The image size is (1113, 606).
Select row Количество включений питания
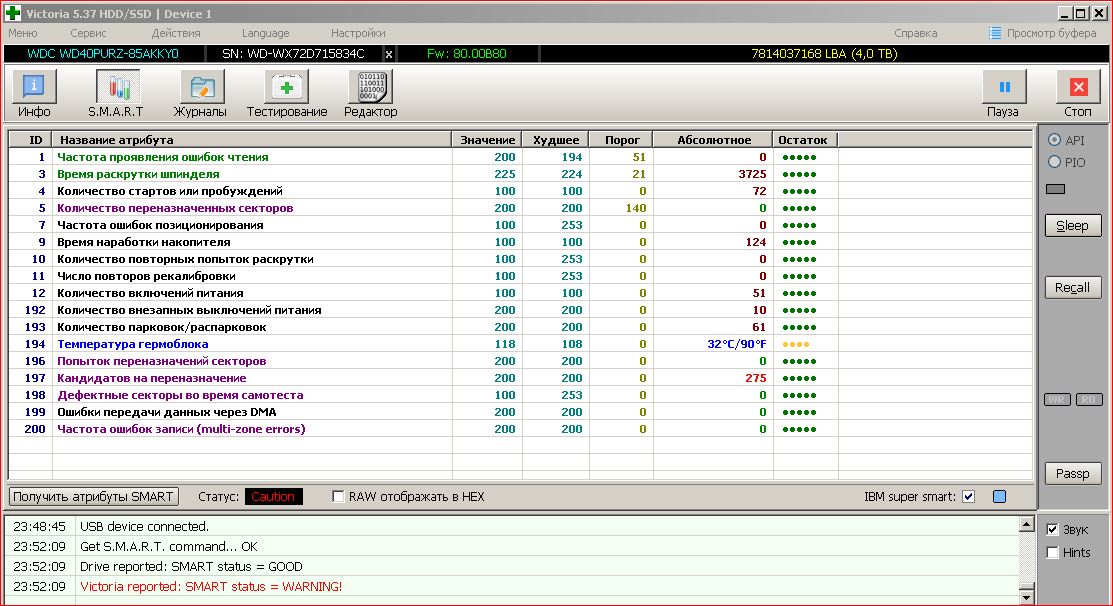(x=520, y=293)
